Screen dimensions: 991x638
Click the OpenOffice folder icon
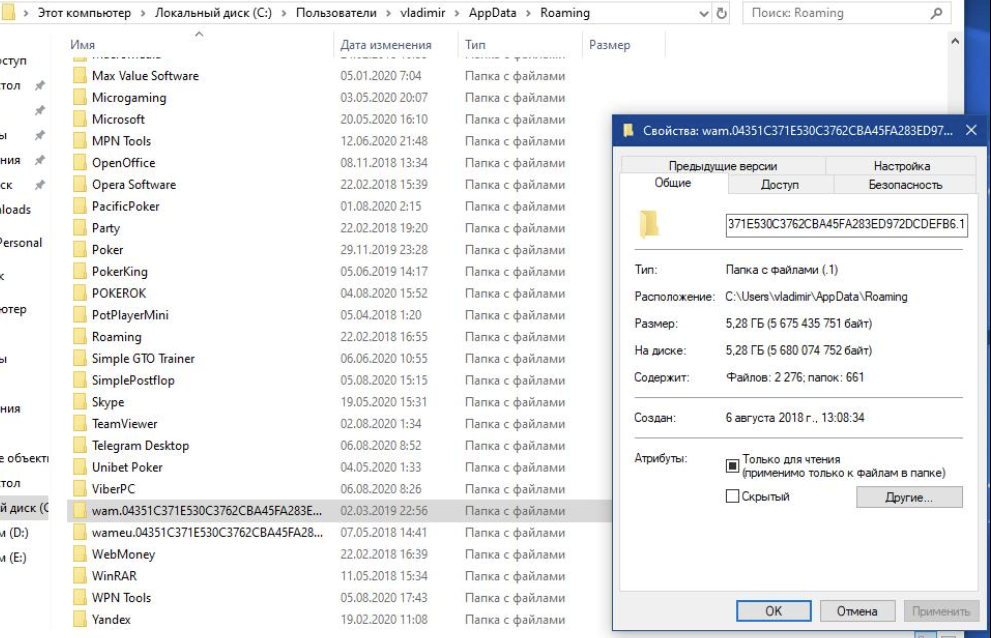pyautogui.click(x=80, y=163)
